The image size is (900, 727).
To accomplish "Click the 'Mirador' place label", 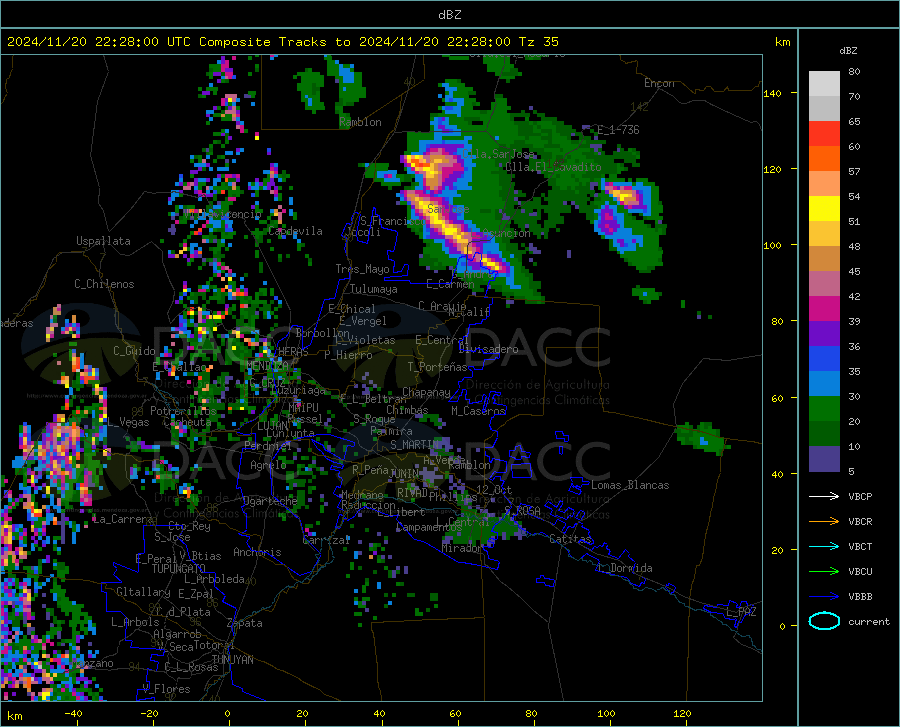I will [x=461, y=549].
